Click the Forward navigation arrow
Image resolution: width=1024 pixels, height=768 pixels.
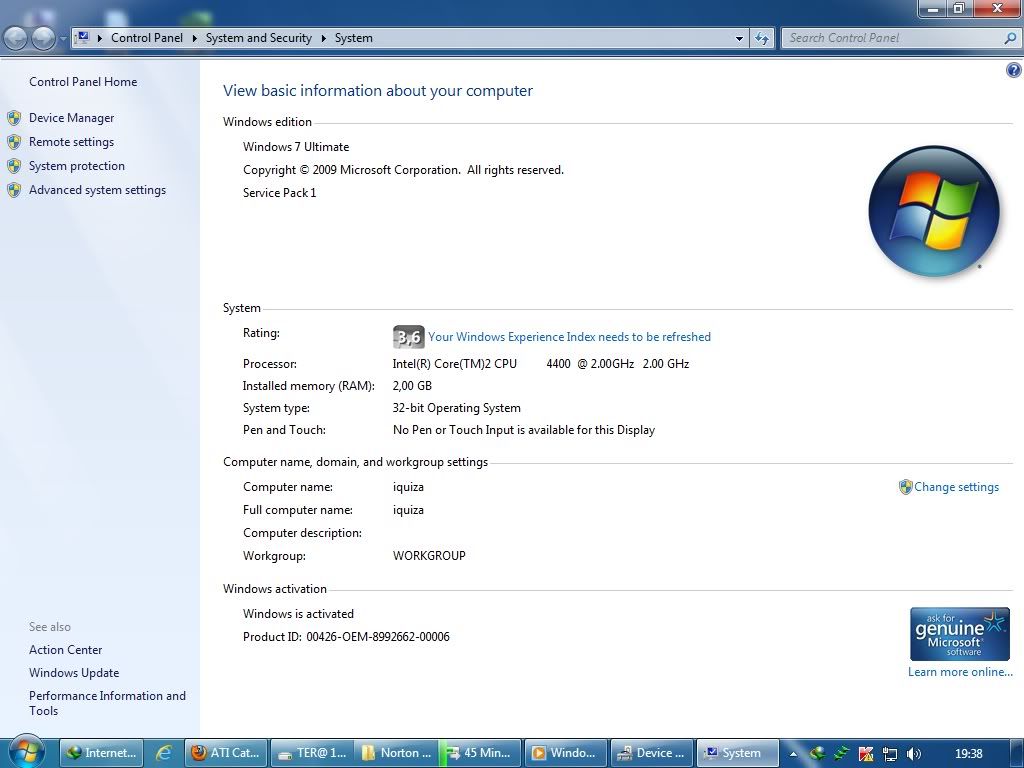point(43,38)
